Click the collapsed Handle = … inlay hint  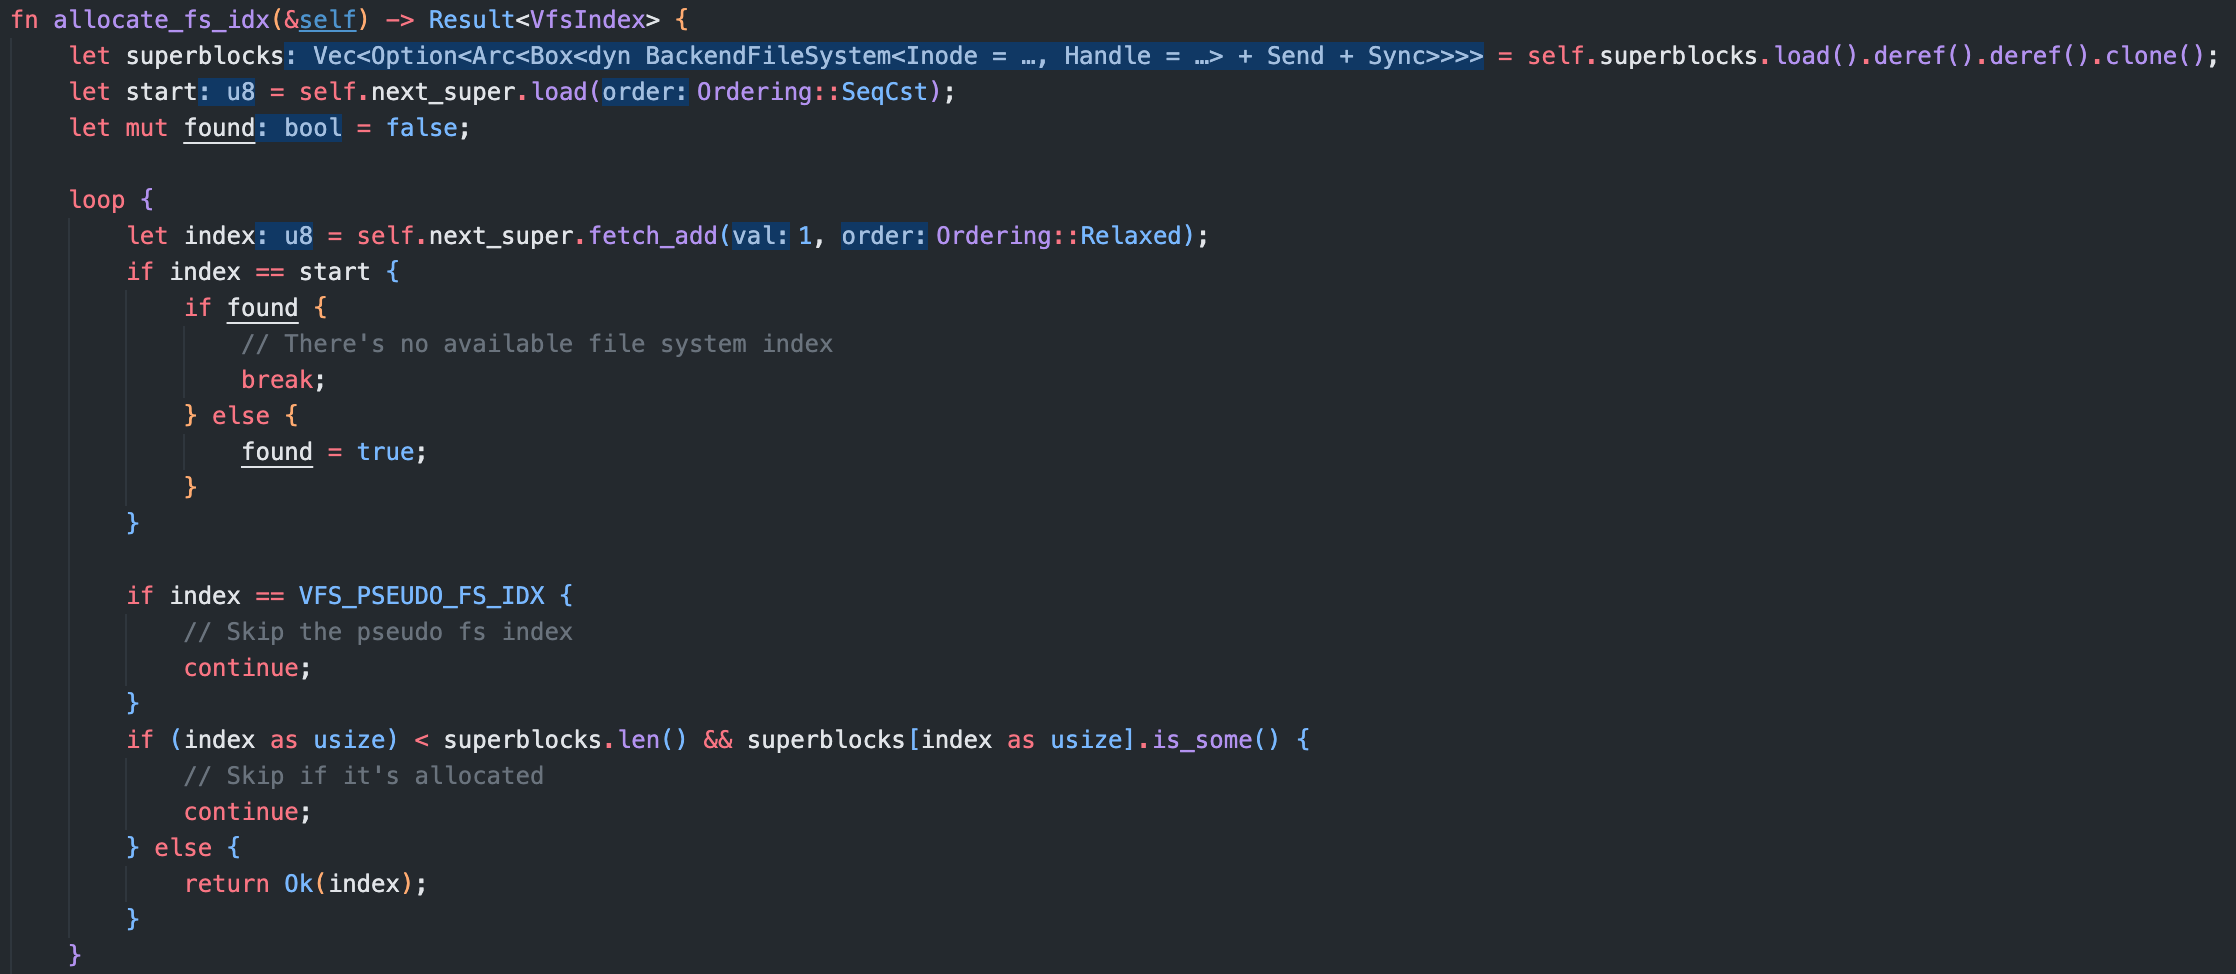1135,56
